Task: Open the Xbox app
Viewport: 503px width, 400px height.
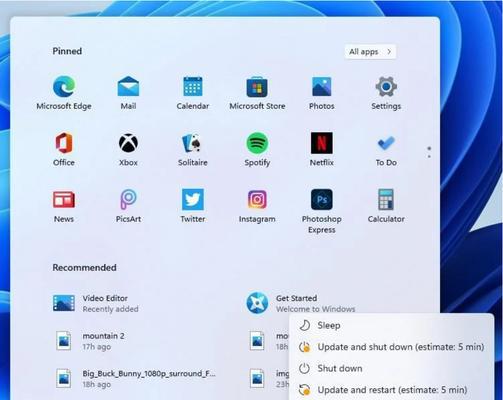Action: pyautogui.click(x=128, y=149)
